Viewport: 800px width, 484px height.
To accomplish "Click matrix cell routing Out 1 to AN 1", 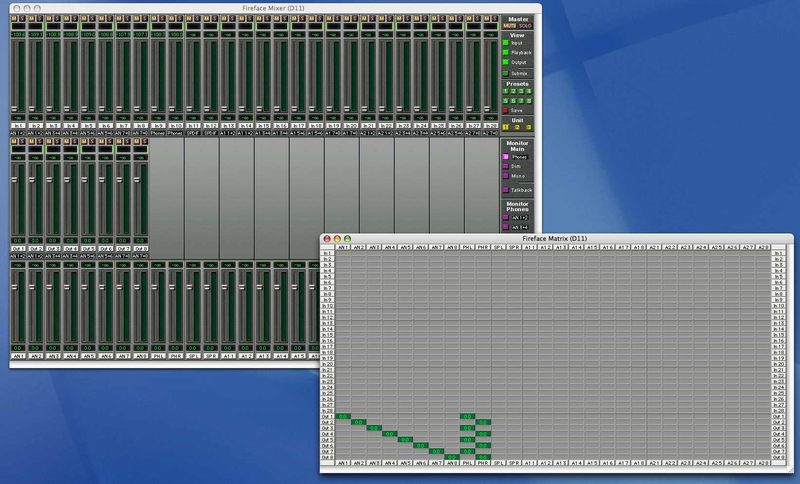I will tap(343, 417).
